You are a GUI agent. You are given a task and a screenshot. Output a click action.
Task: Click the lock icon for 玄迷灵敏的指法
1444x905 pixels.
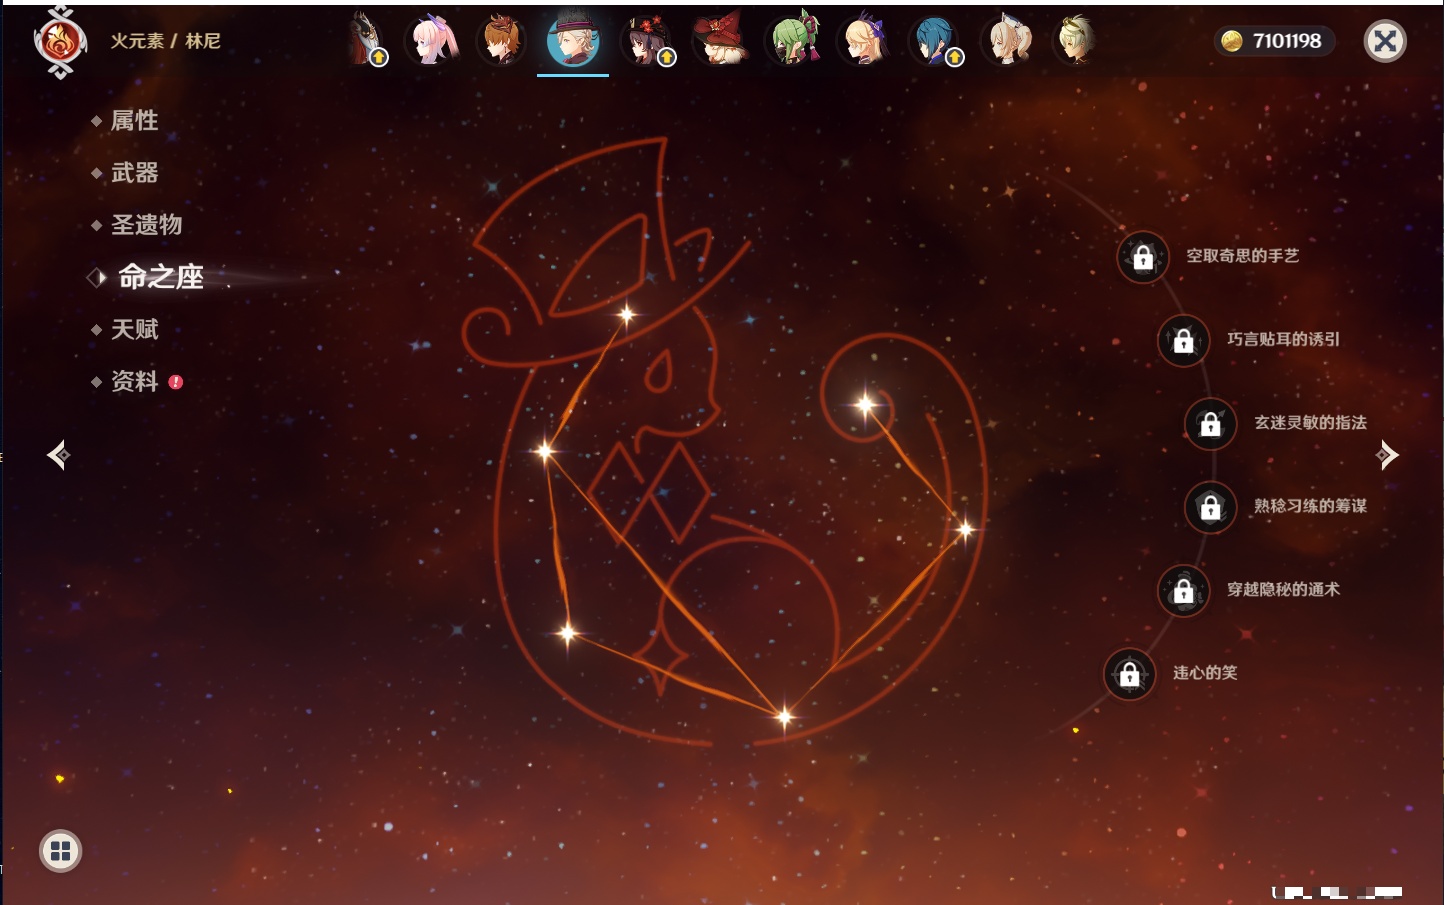(x=1210, y=423)
